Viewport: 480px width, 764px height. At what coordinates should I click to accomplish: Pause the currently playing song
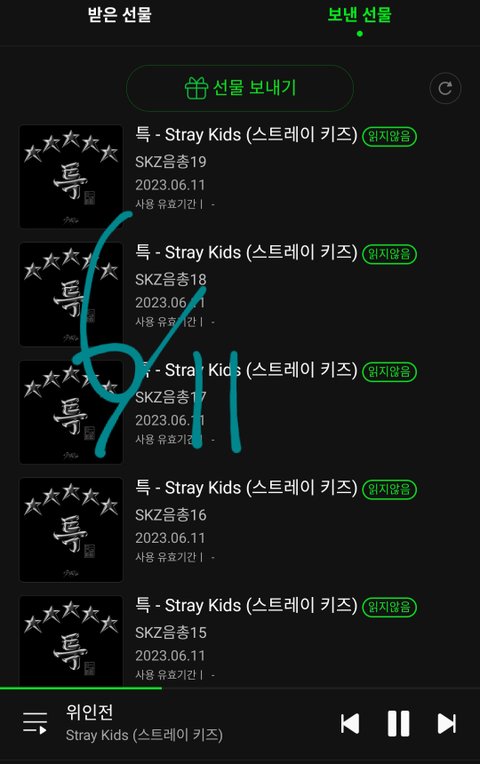click(398, 723)
